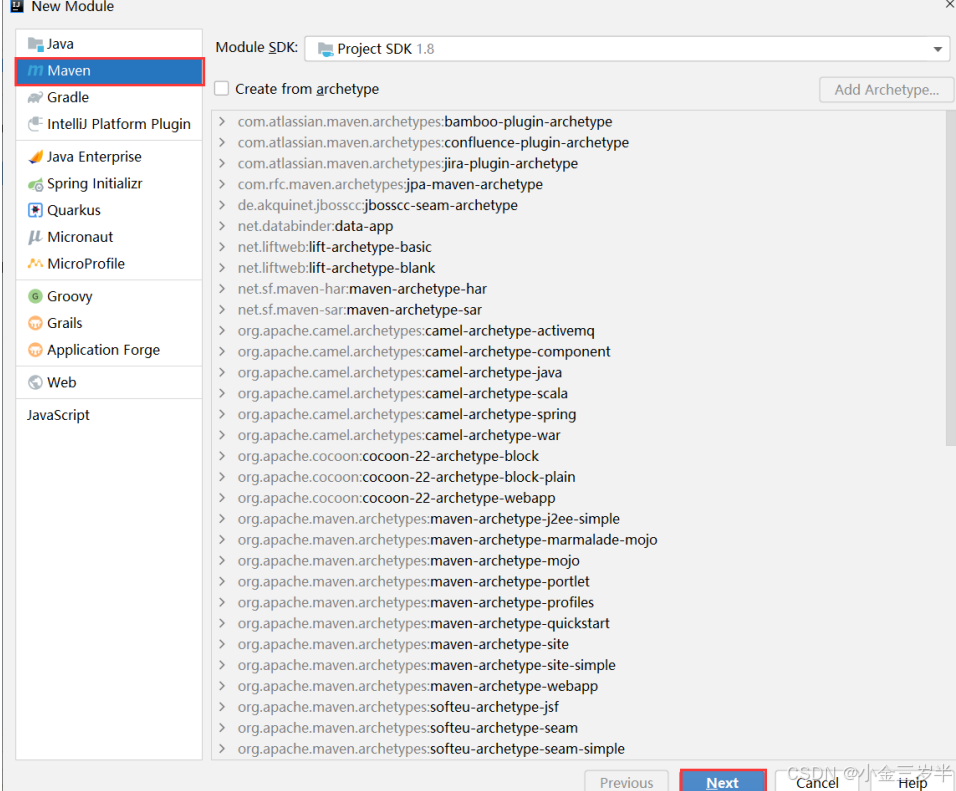Click the Project SDK folder icon
956x791 pixels.
(x=326, y=49)
